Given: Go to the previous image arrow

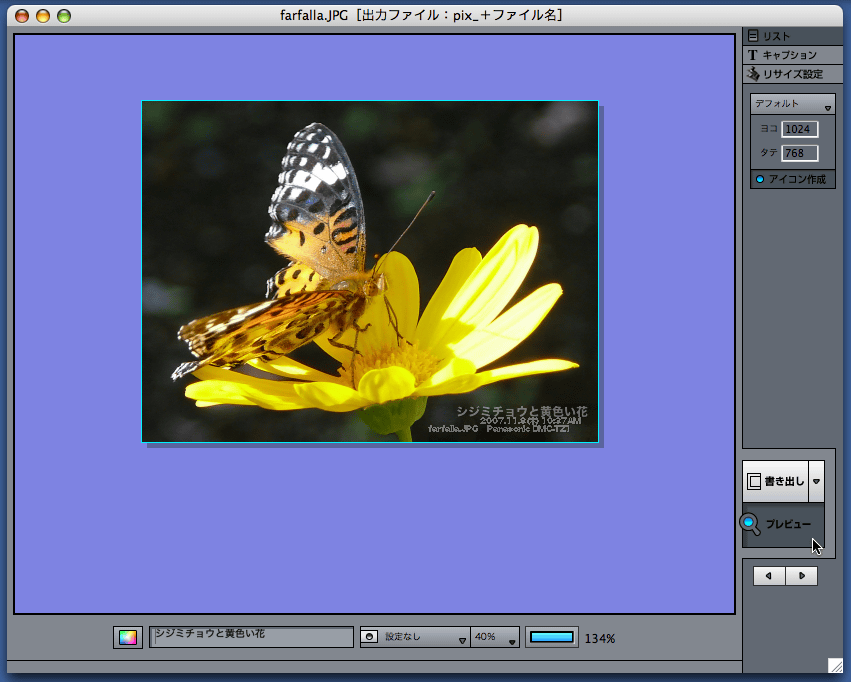Looking at the screenshot, I should [x=769, y=576].
